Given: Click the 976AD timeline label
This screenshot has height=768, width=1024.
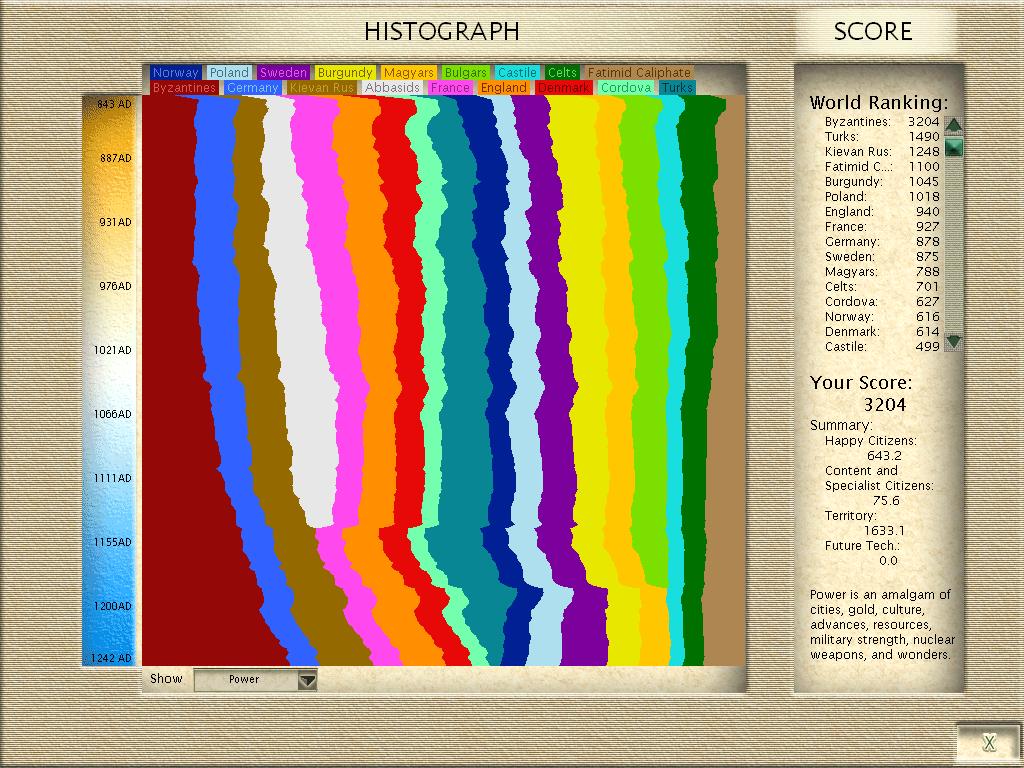Looking at the screenshot, I should point(115,286).
